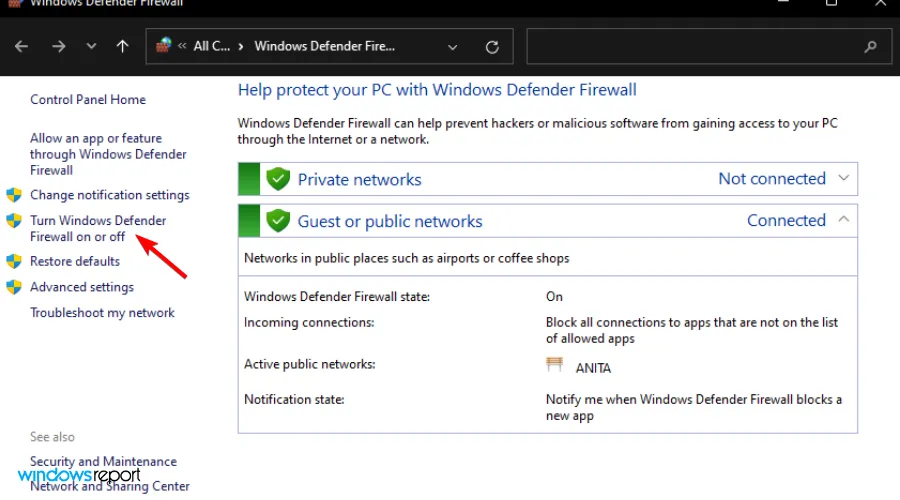Expand the Private networks section
Screen dimensions: 900x500
844,179
